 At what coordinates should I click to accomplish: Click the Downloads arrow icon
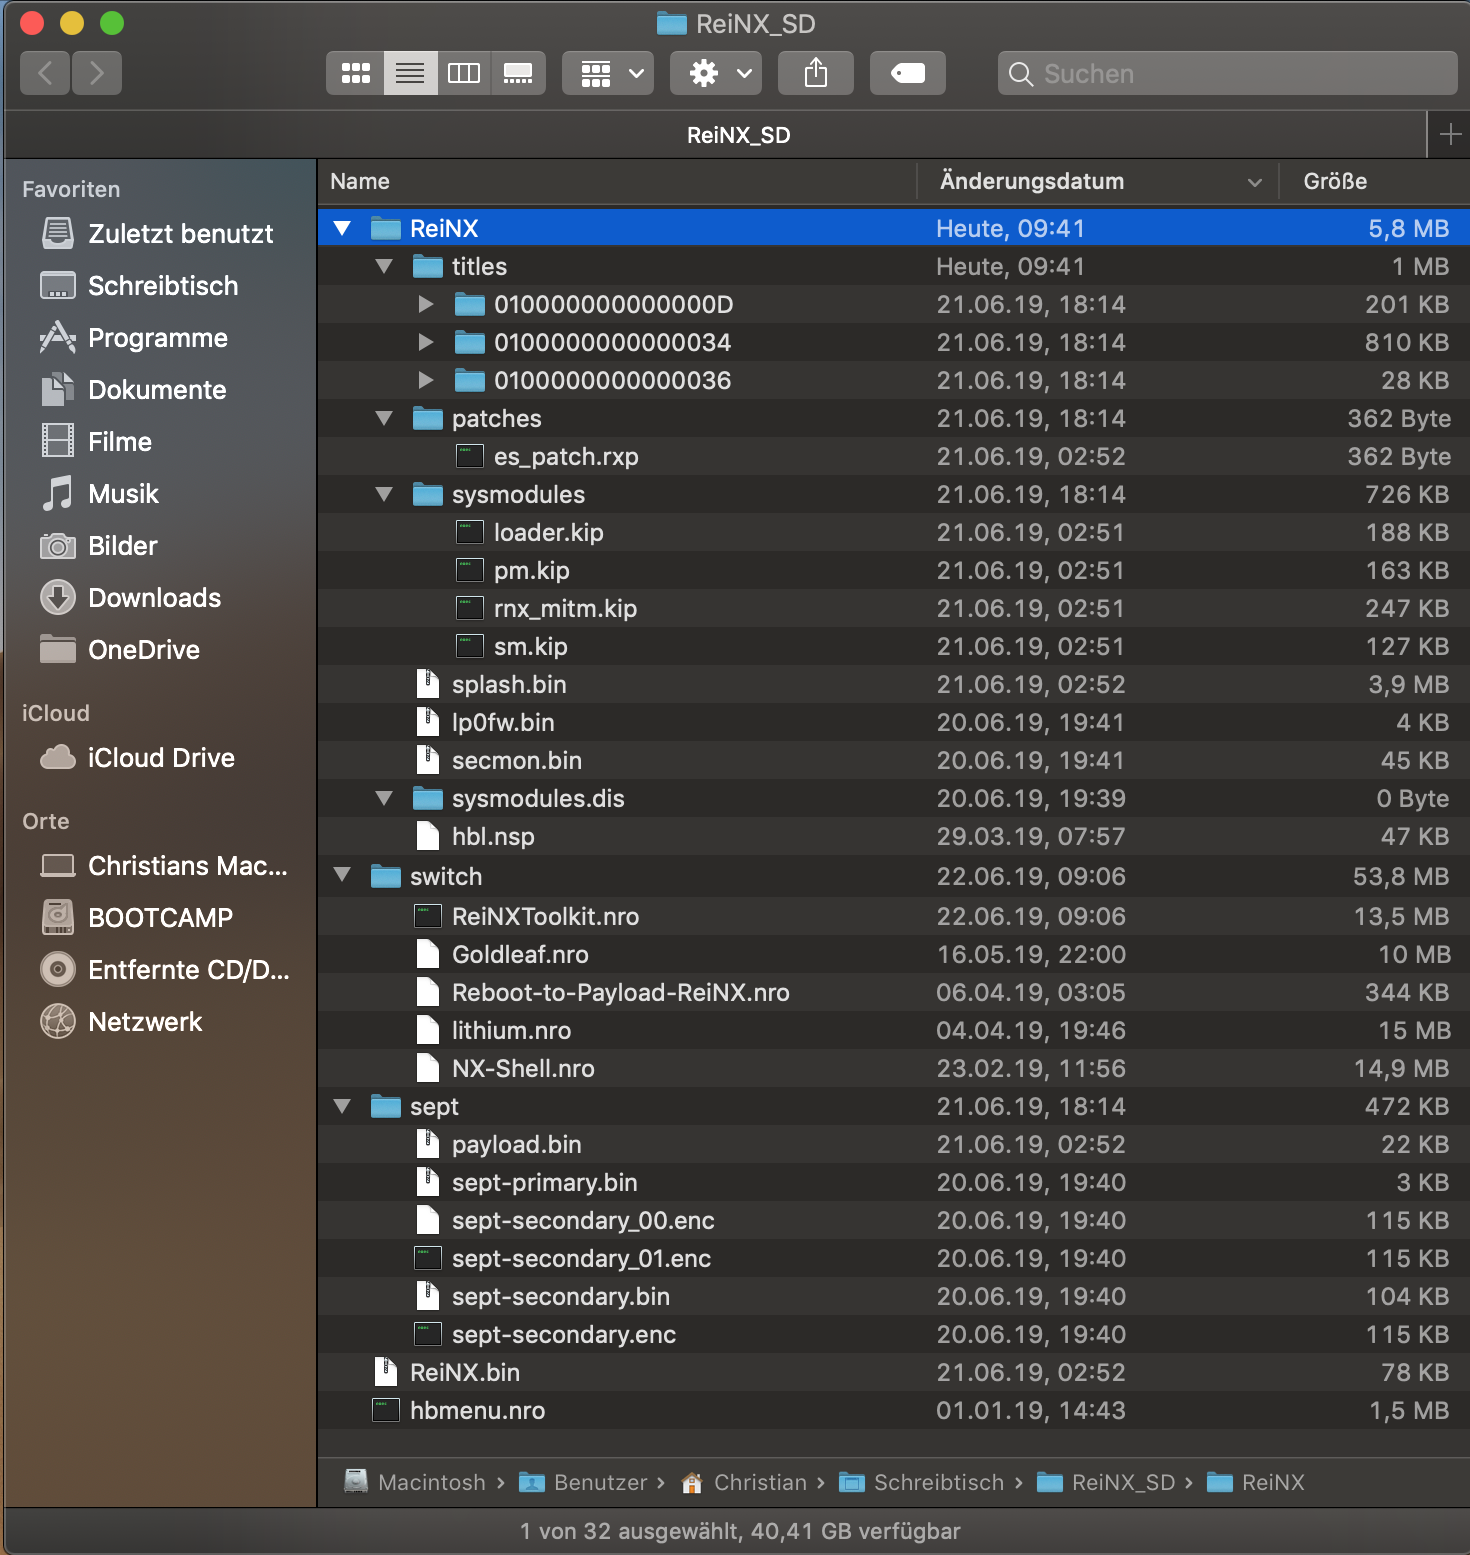[58, 598]
